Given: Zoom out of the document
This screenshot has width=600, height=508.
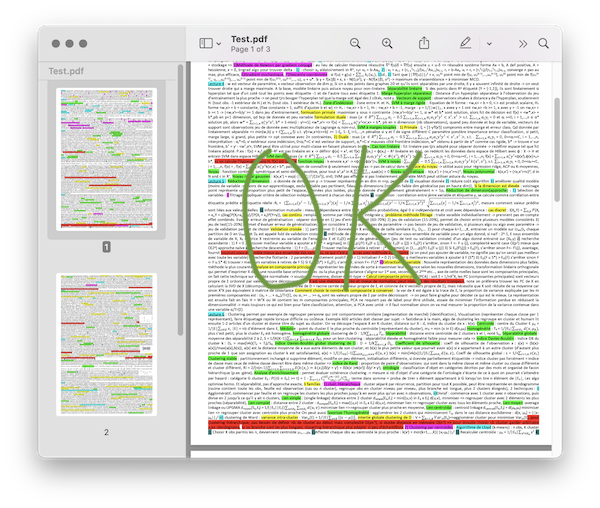Looking at the screenshot, I should [x=355, y=43].
